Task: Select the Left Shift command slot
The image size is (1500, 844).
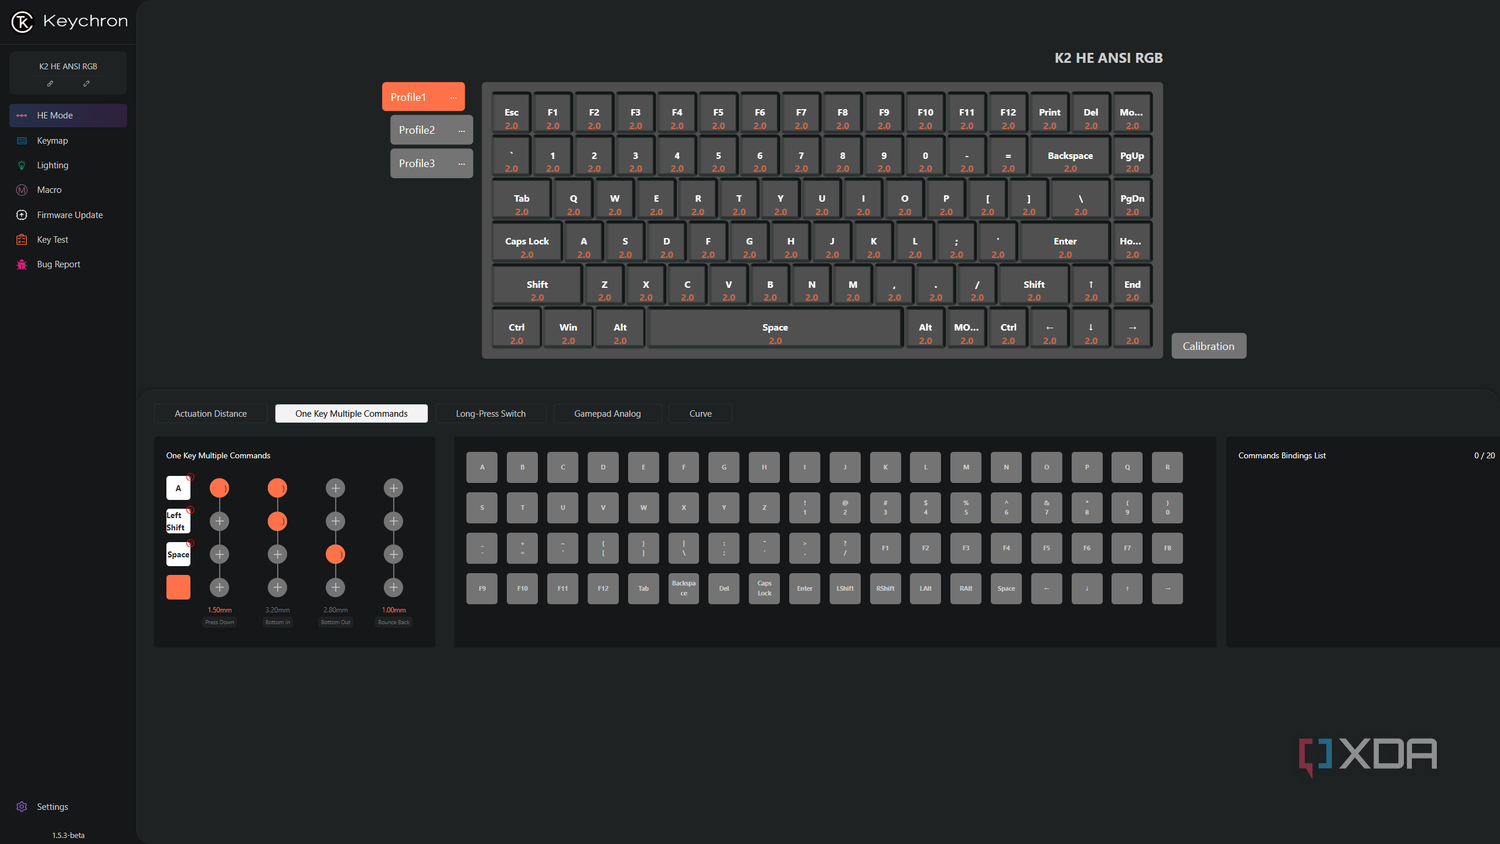Action: coord(178,521)
